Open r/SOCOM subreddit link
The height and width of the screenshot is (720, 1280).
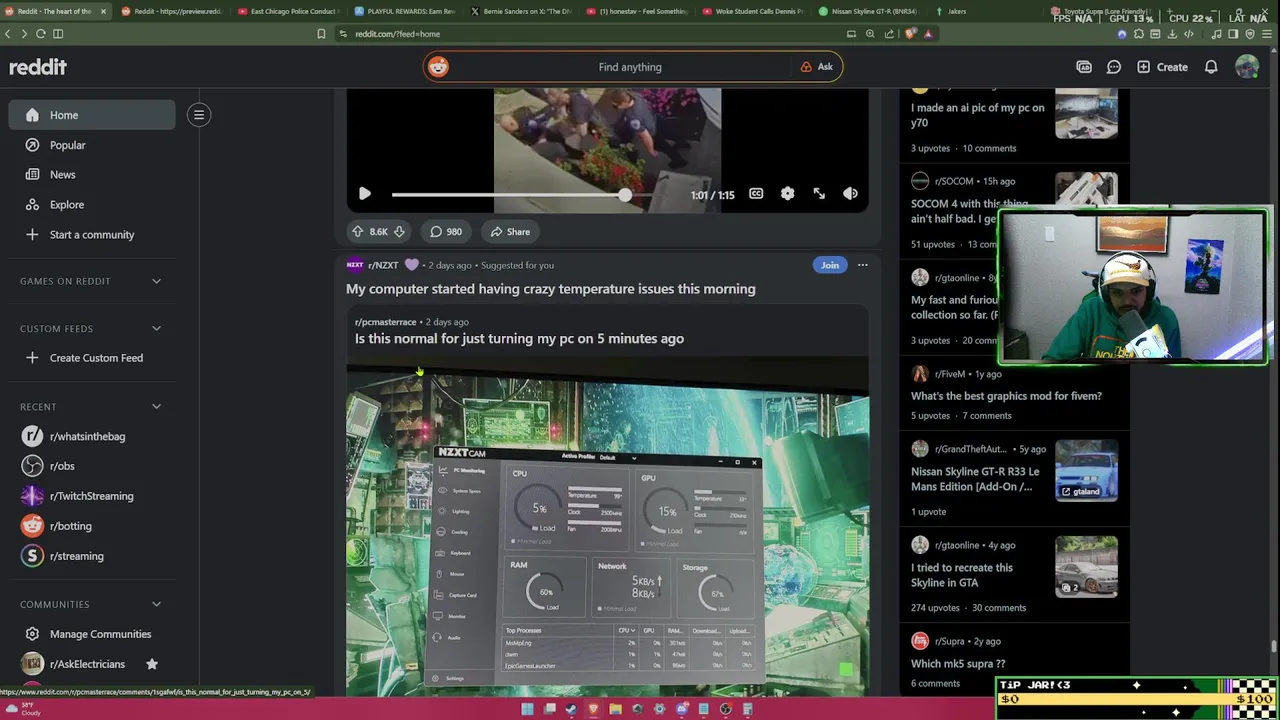(x=954, y=181)
